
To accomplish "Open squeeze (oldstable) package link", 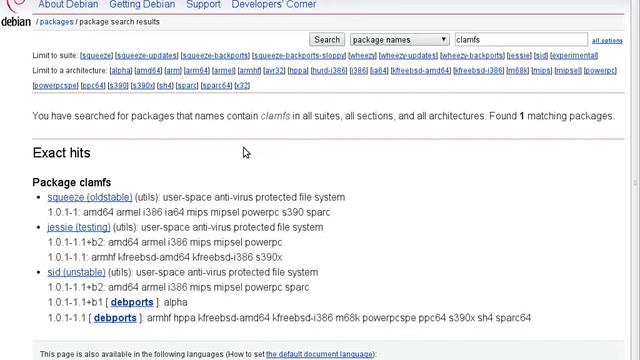I will 90,197.
